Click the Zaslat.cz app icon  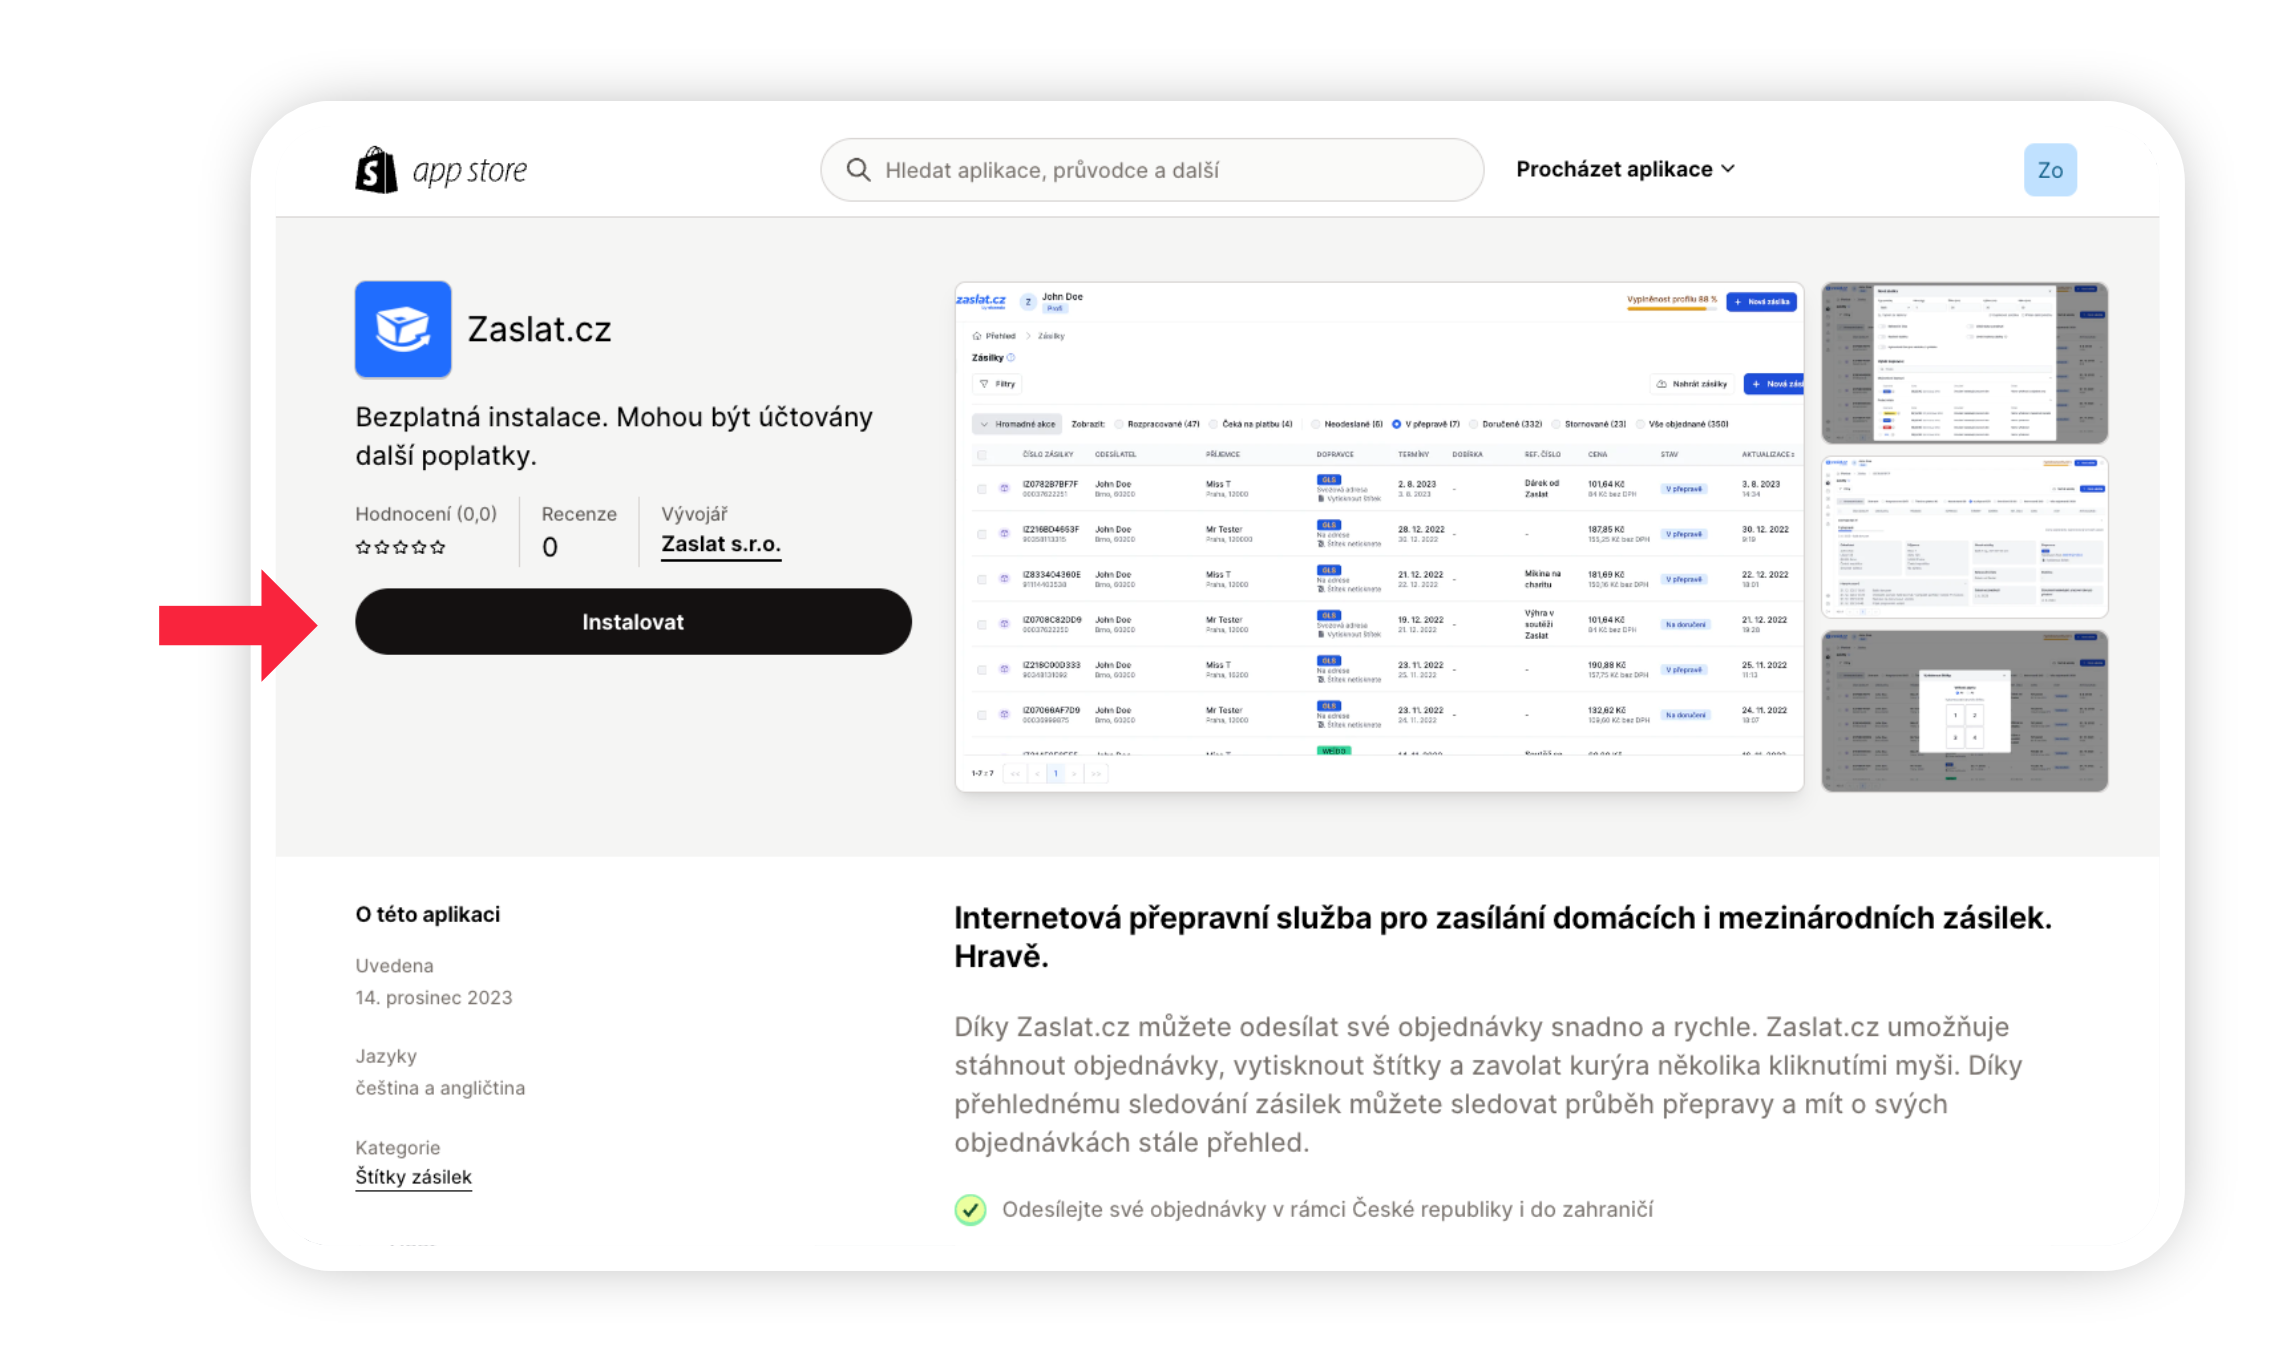403,329
